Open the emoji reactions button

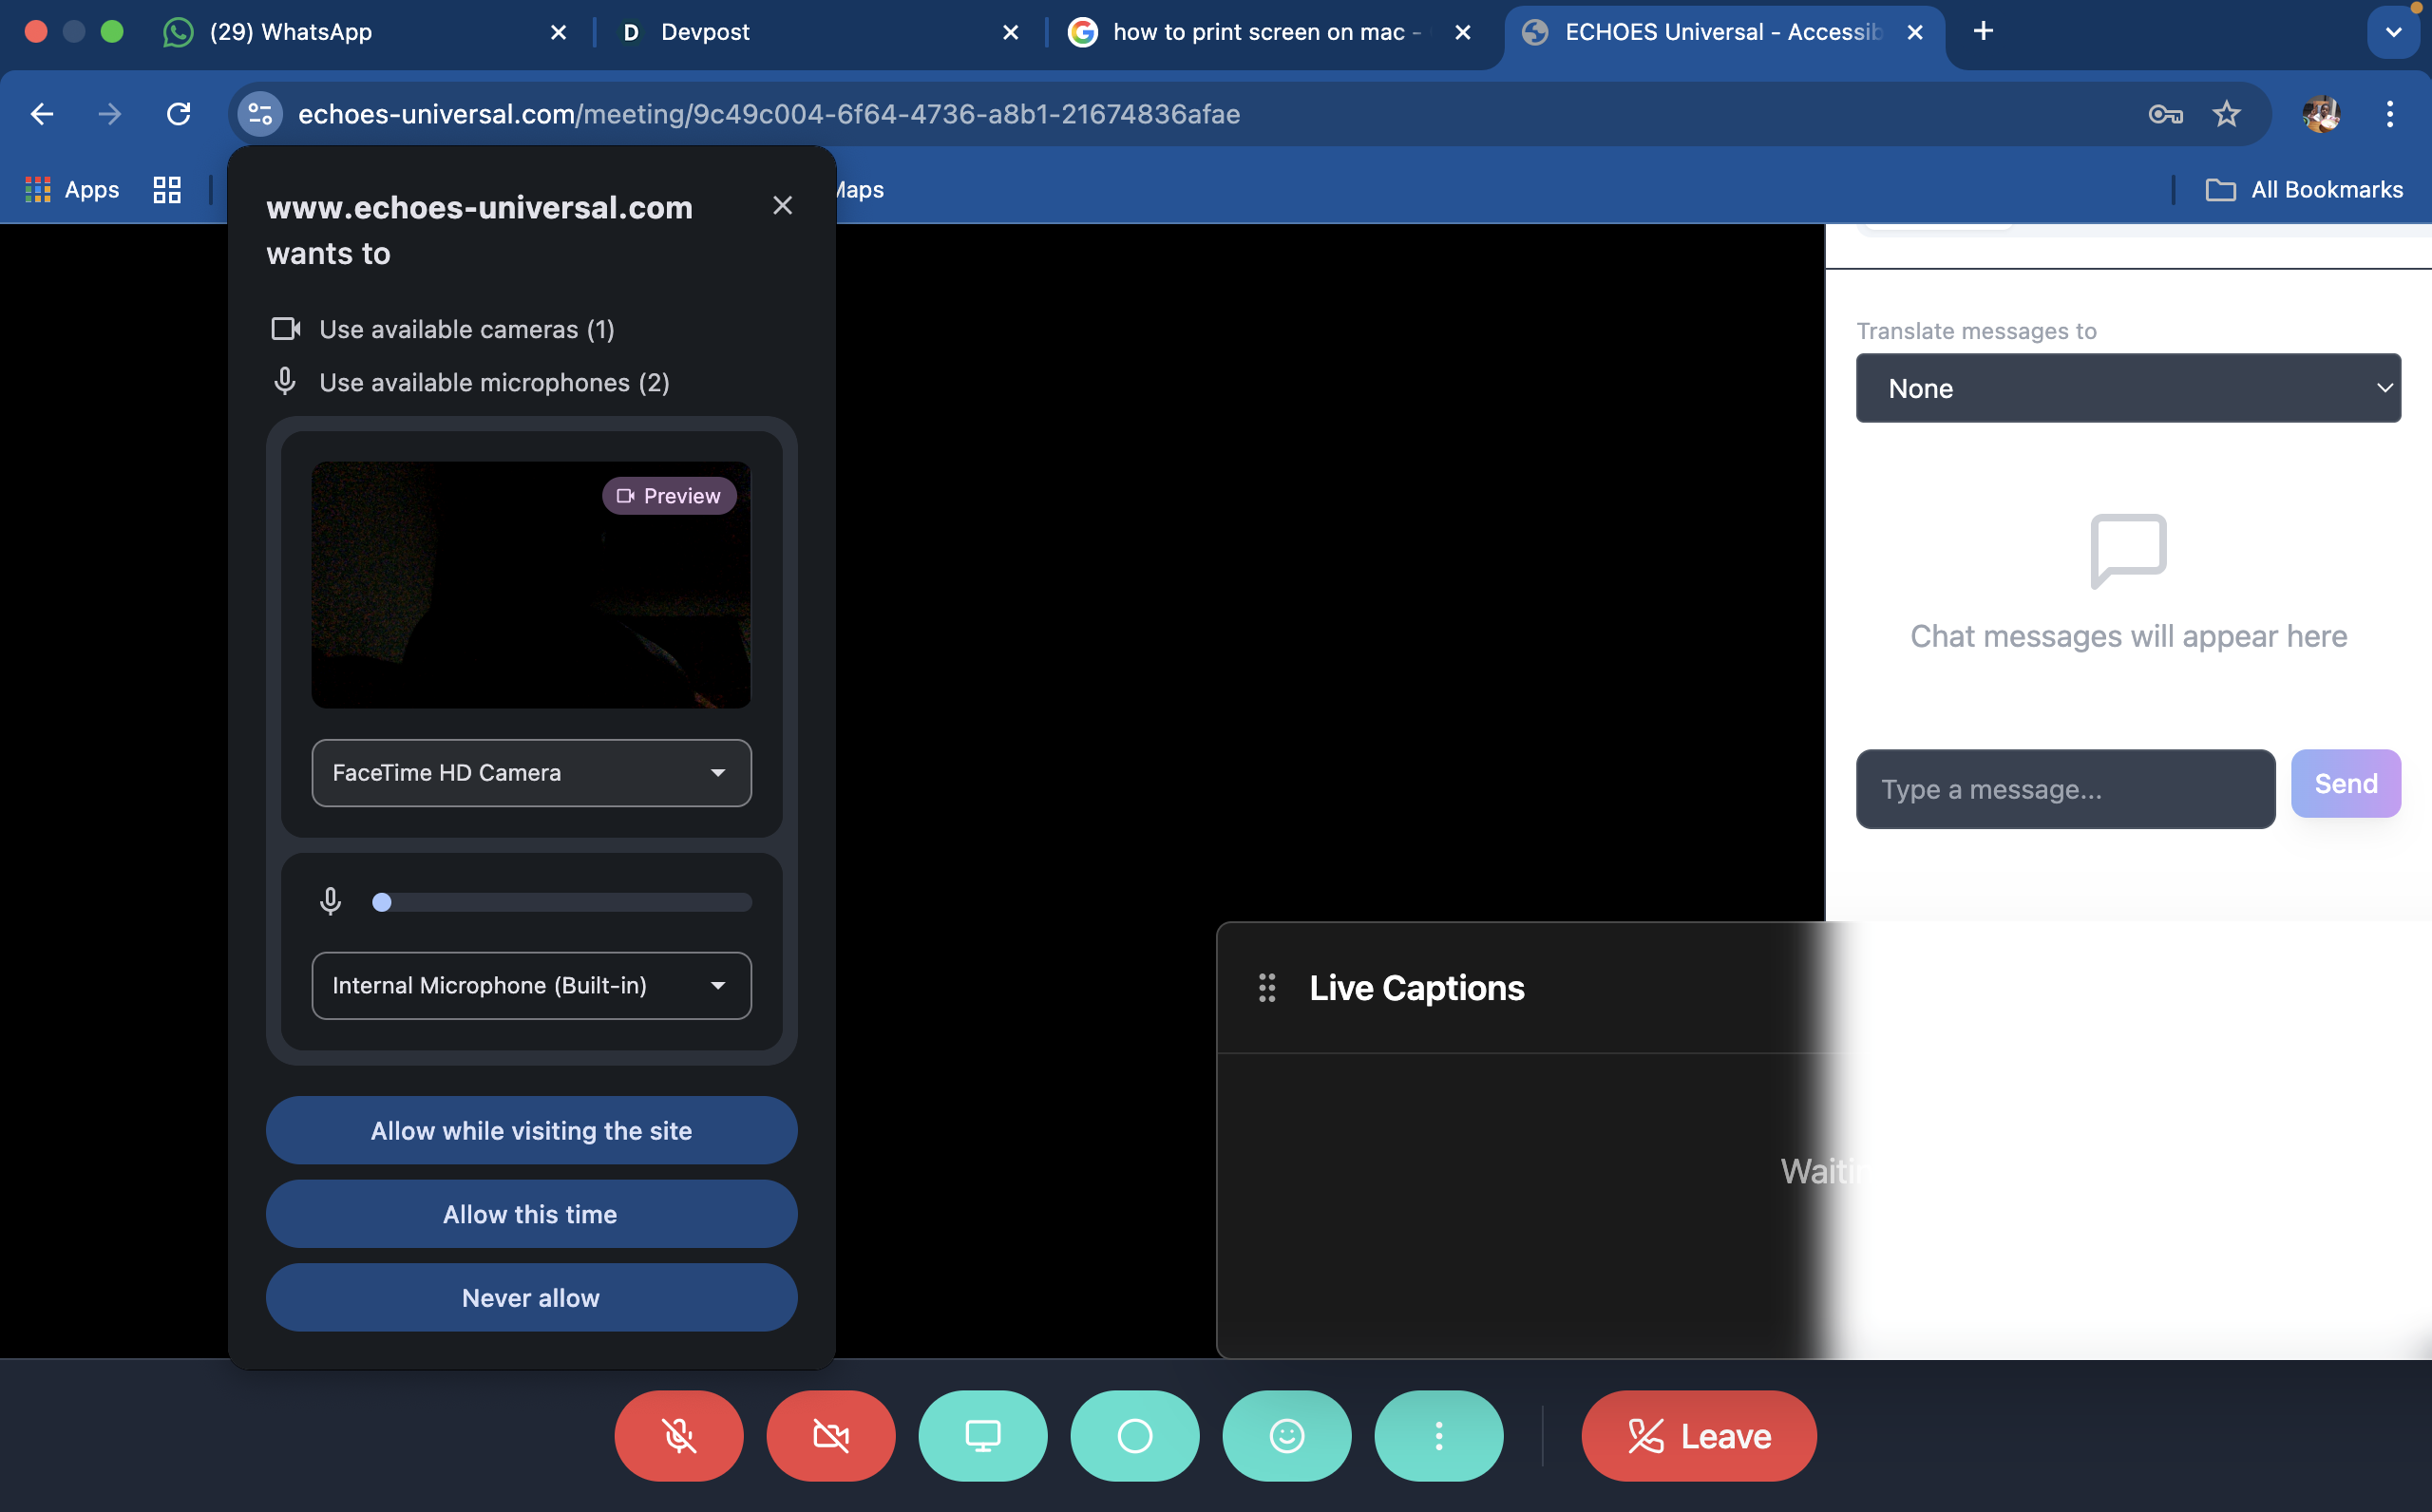pyautogui.click(x=1287, y=1436)
